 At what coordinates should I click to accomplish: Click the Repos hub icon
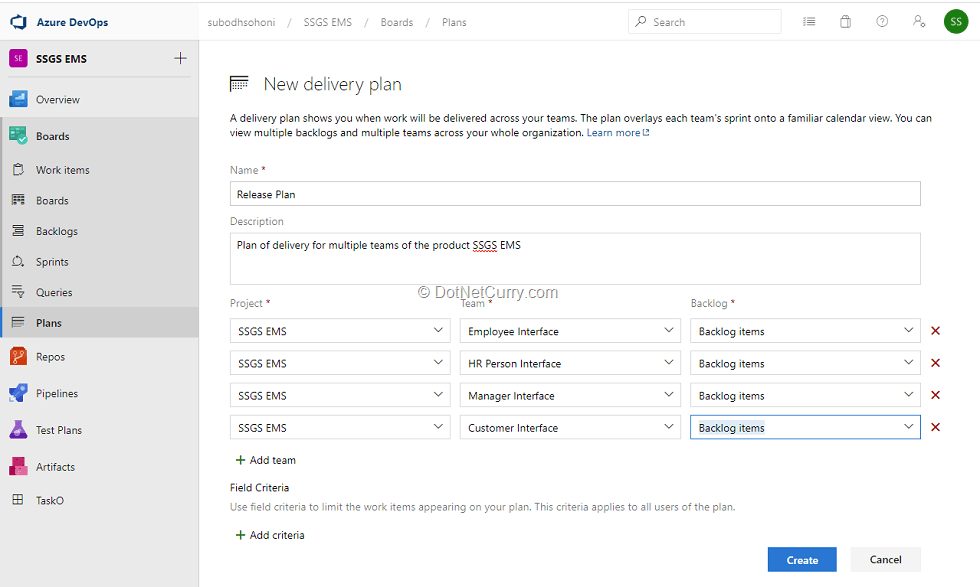(18, 356)
